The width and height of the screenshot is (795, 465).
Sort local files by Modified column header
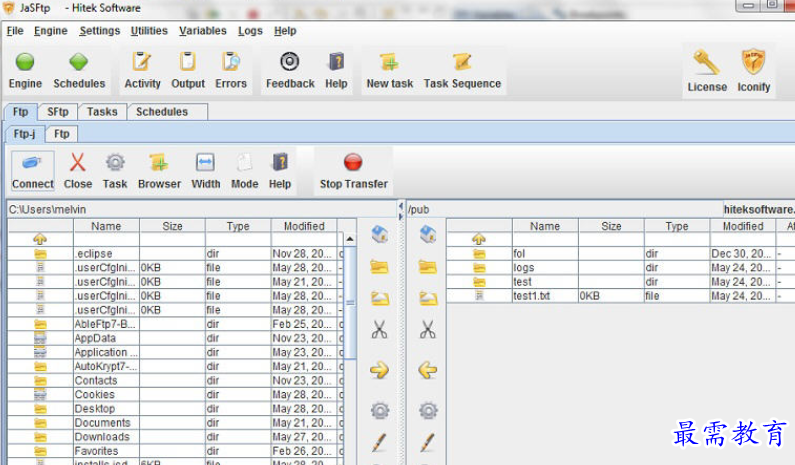304,226
